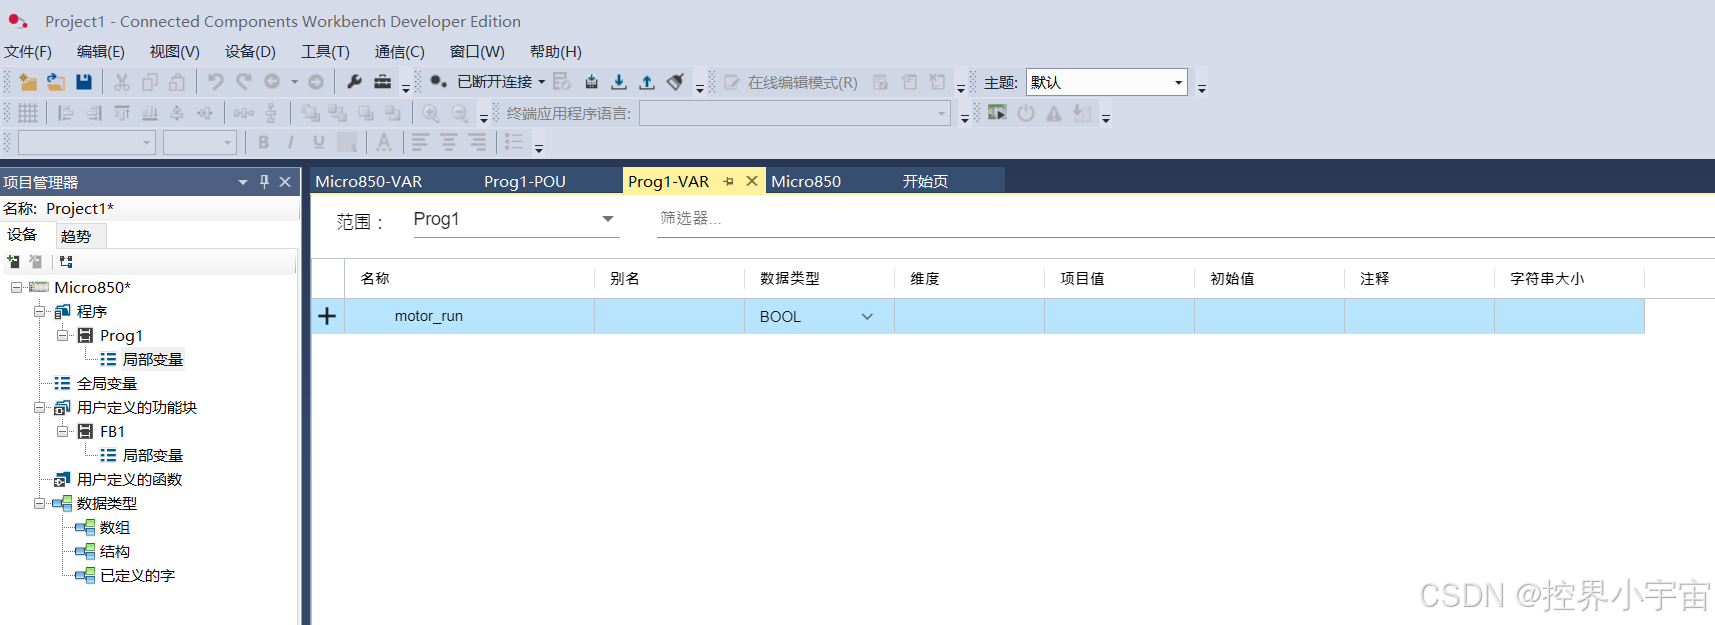The image size is (1715, 625).
Task: Open the 范围 Prog1 scope dropdown
Action: click(516, 219)
